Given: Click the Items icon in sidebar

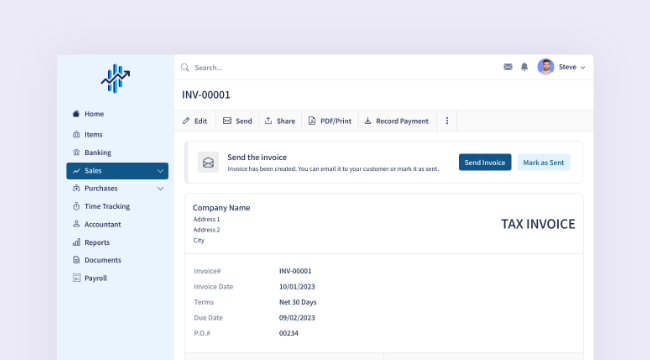Looking at the screenshot, I should point(76,134).
